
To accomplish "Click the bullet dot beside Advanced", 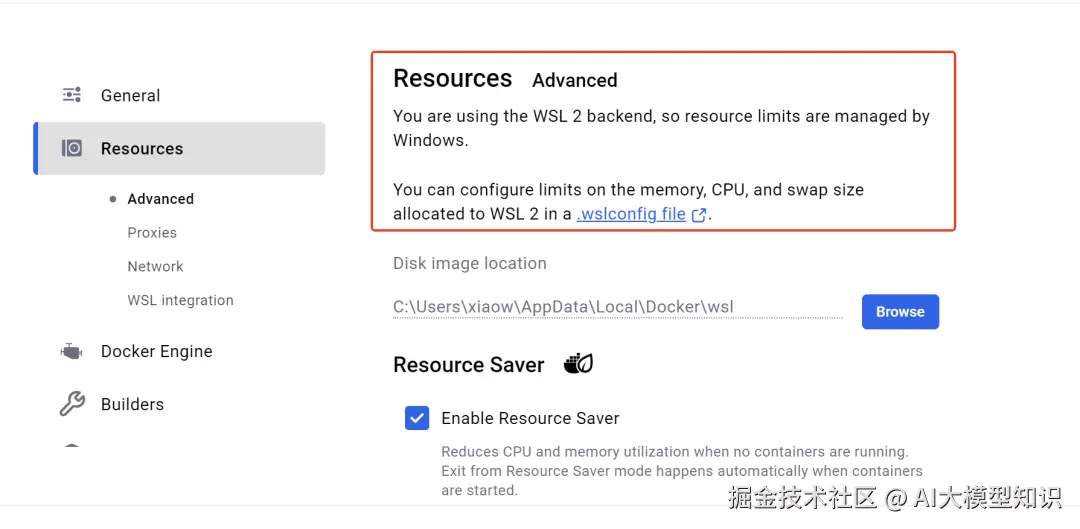I will [x=113, y=199].
